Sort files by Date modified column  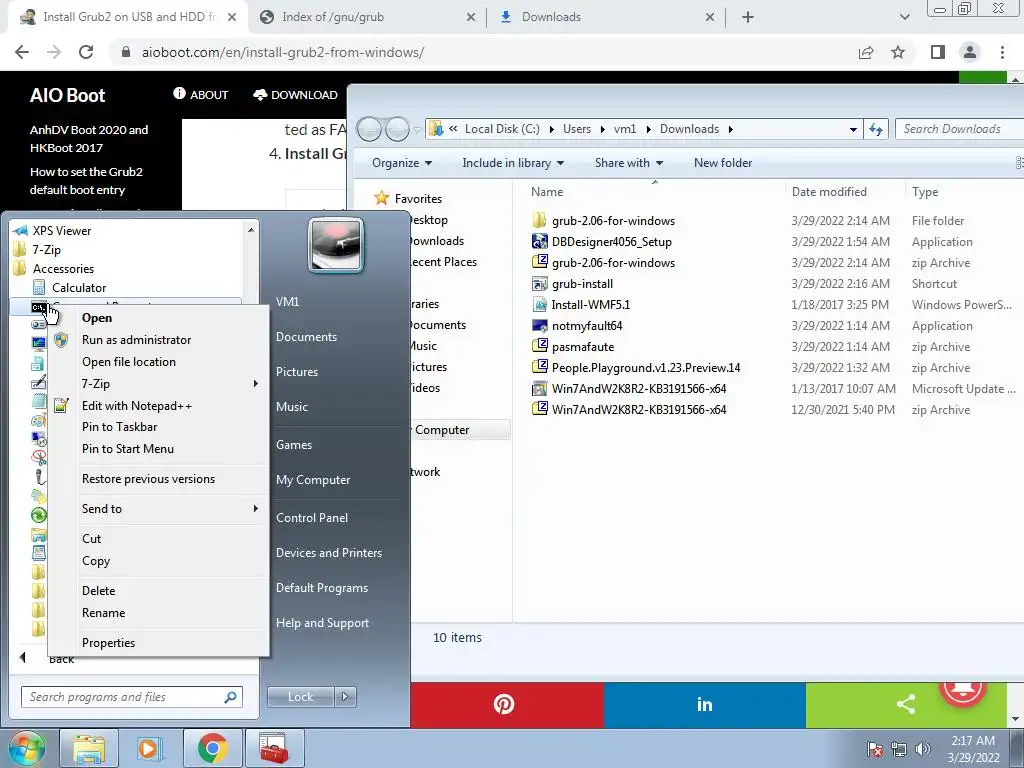[829, 192]
